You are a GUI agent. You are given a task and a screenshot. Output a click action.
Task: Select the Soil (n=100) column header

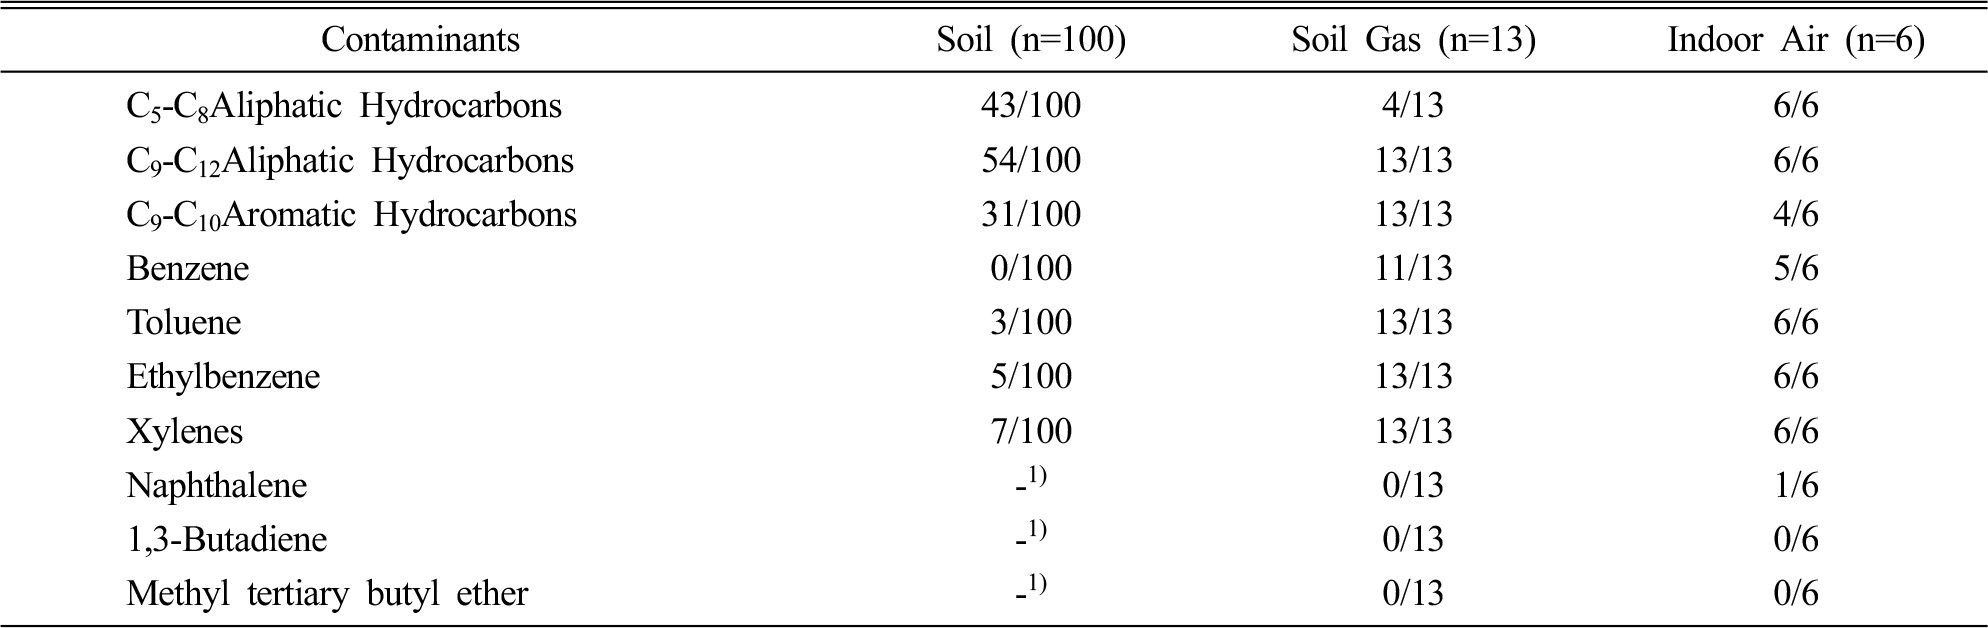point(1031,41)
